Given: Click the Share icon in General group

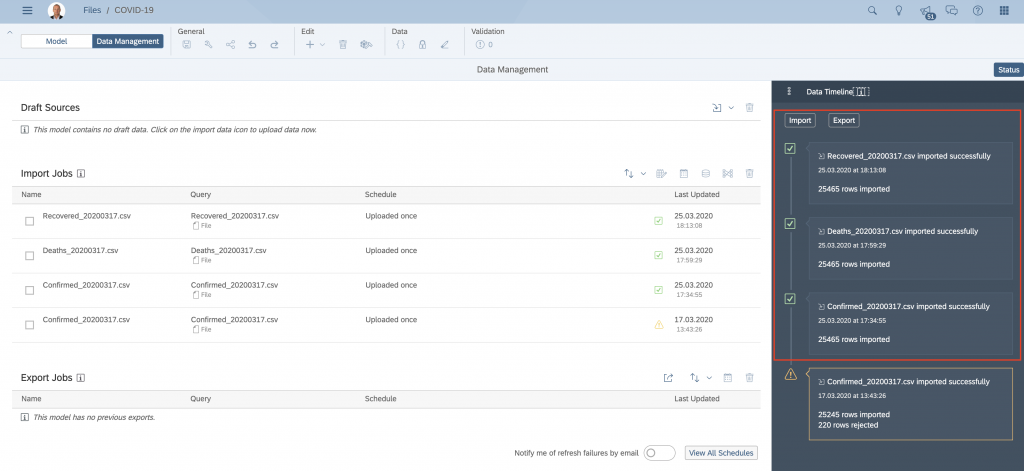Looking at the screenshot, I should click(231, 44).
